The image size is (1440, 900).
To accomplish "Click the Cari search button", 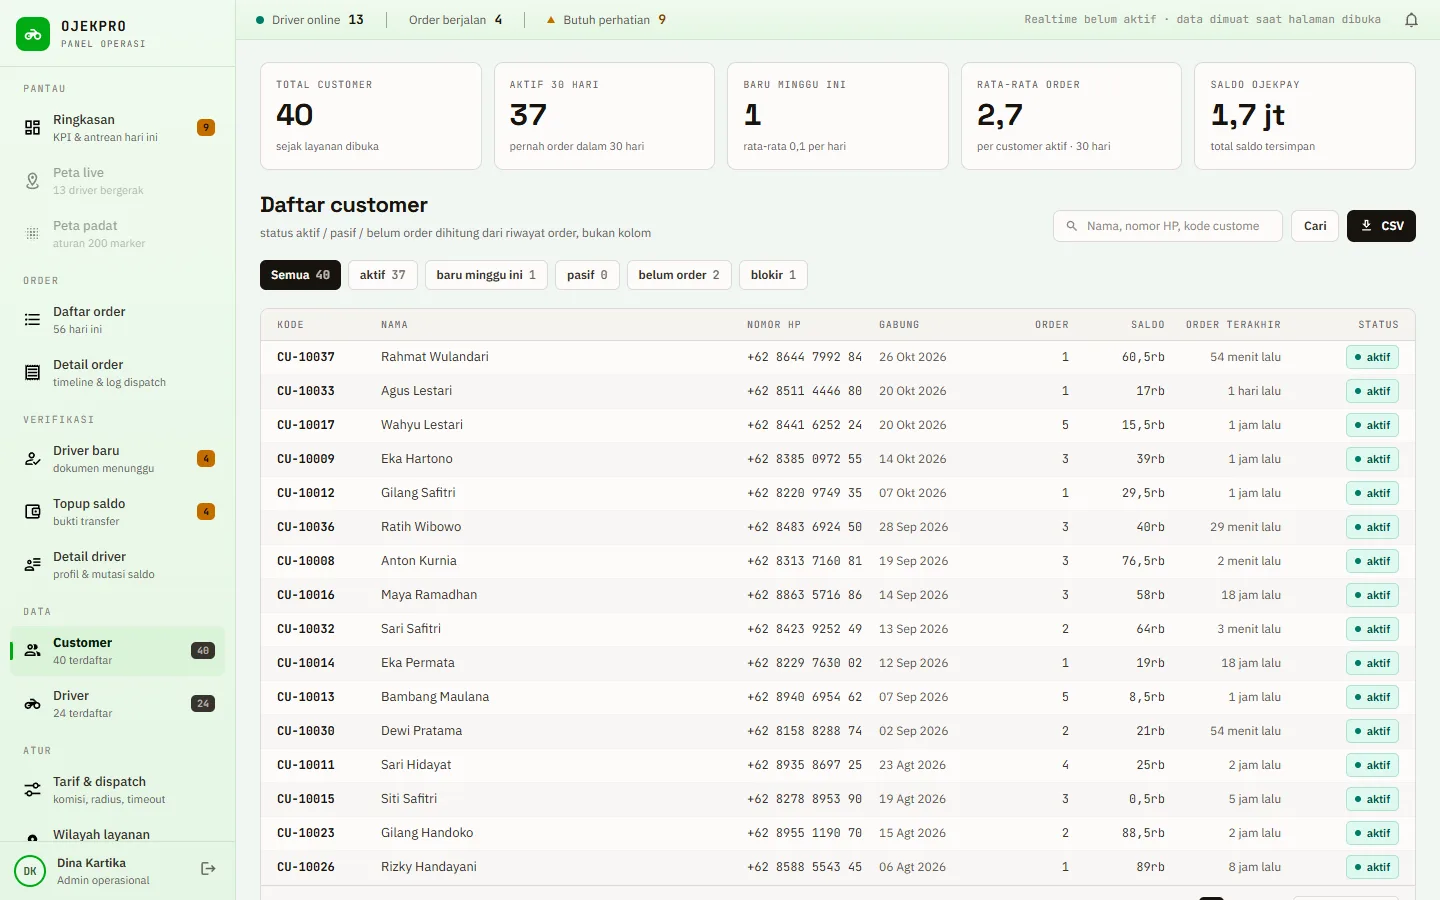I will pos(1315,226).
